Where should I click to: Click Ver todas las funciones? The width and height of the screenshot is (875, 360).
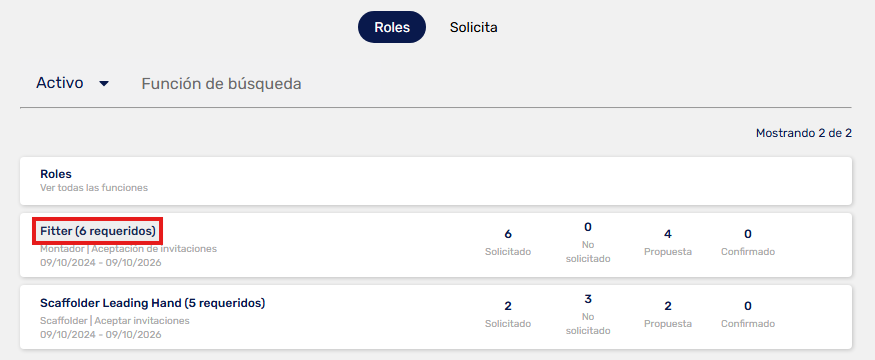coord(94,188)
